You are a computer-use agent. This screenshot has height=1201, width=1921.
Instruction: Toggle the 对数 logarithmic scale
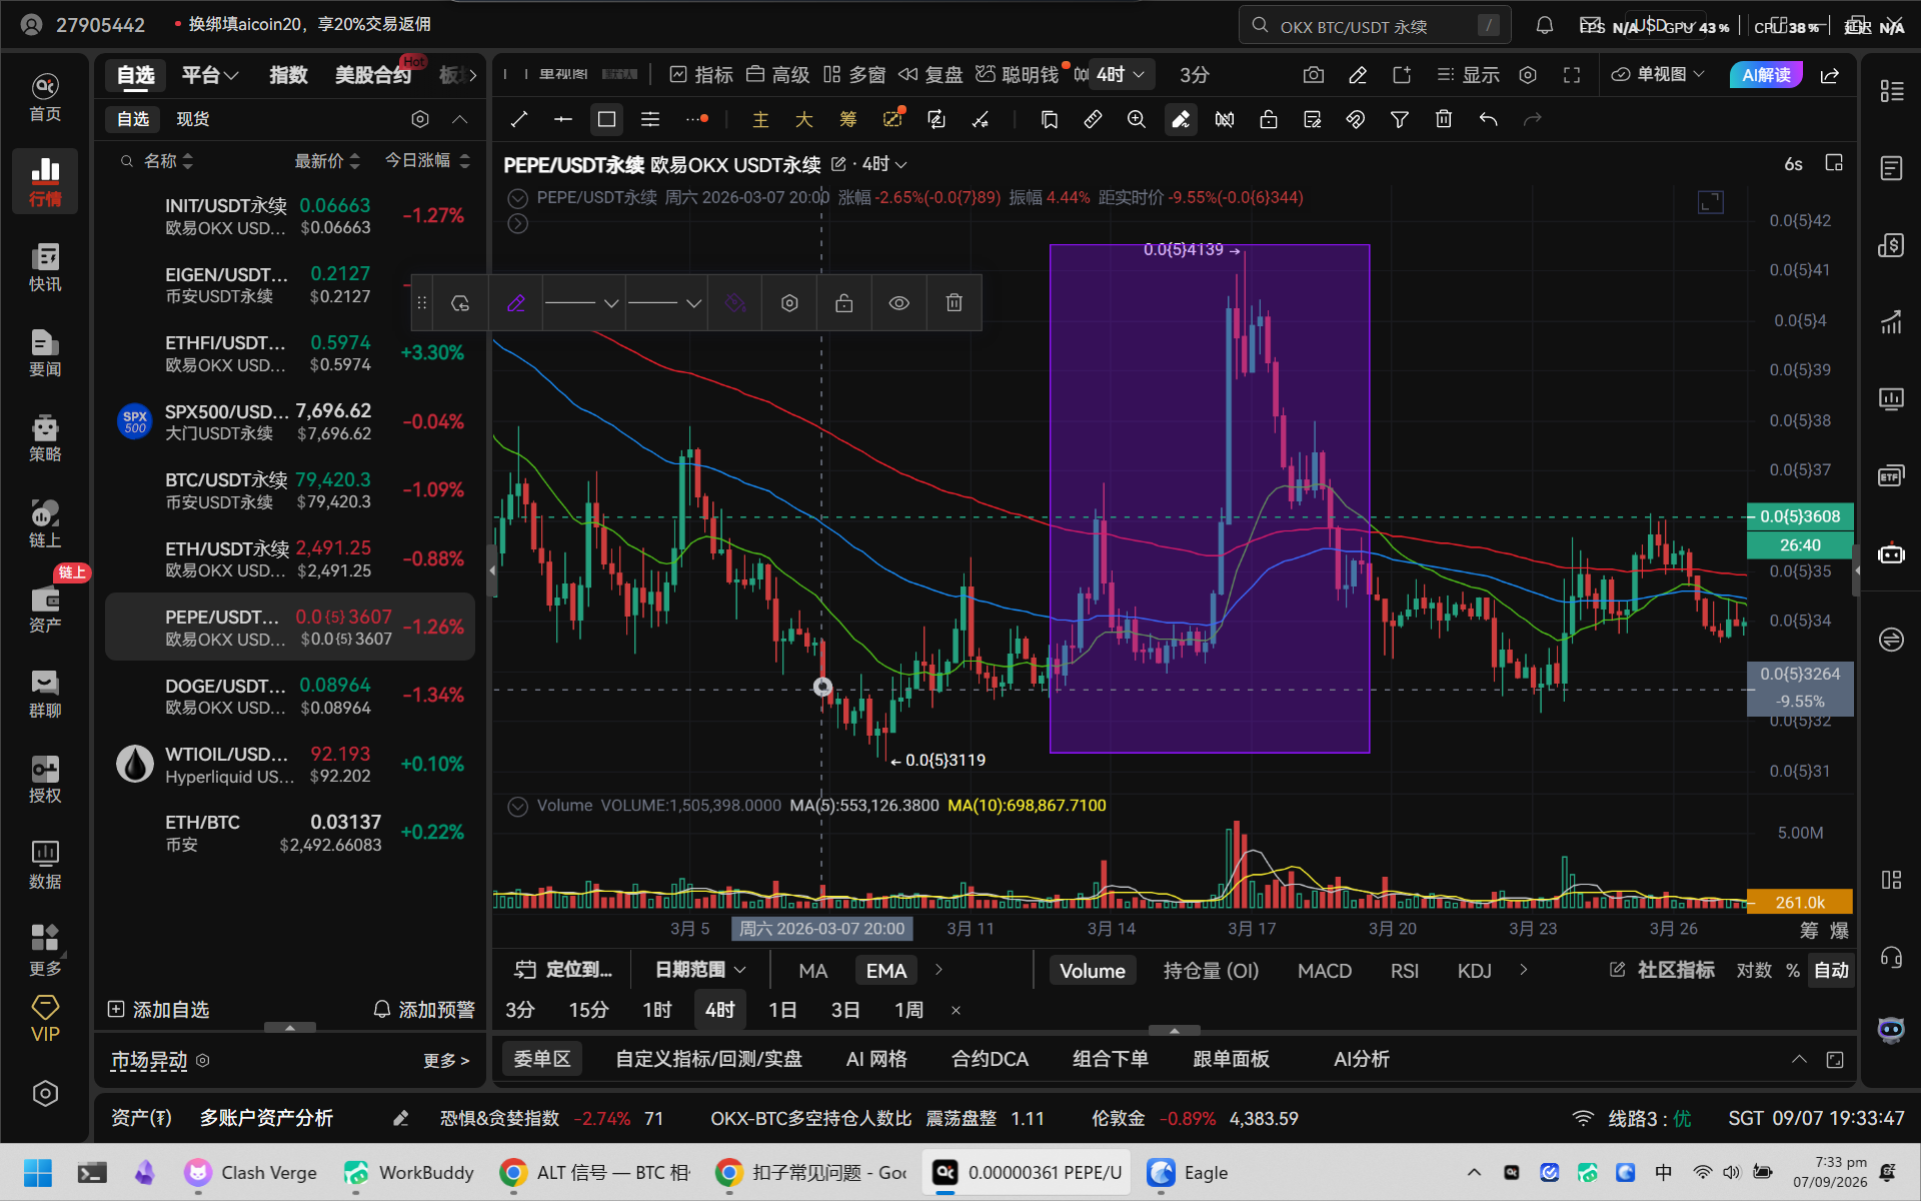pos(1754,970)
